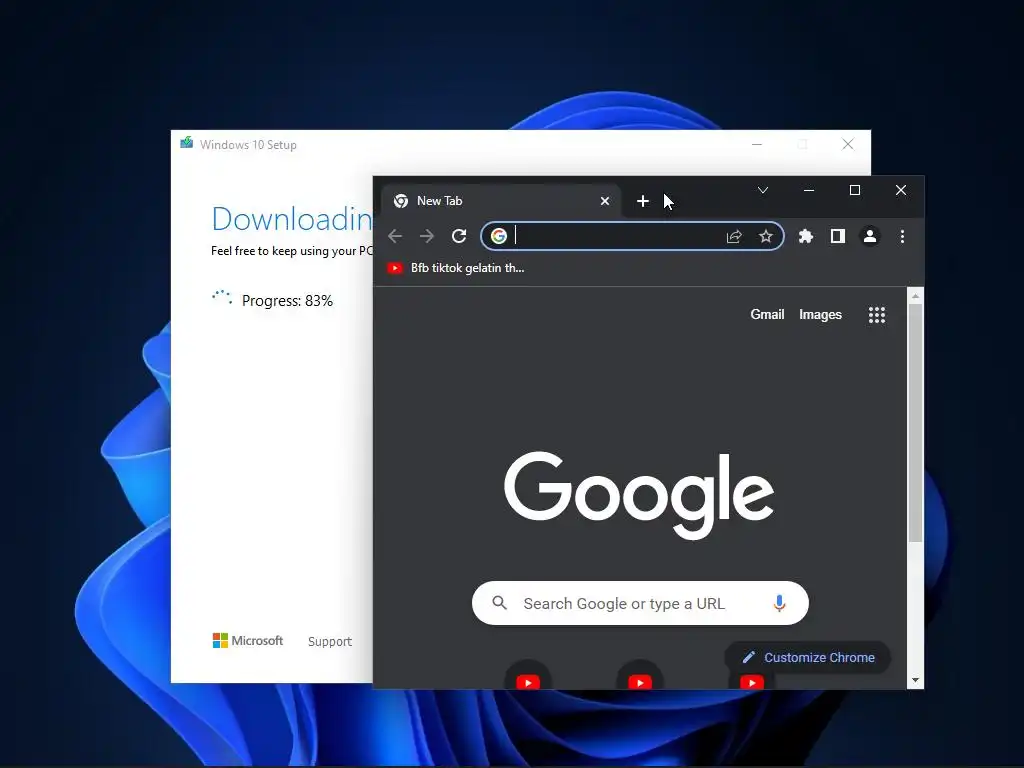Image resolution: width=1024 pixels, height=768 pixels.
Task: Click the Google logo
Action: tap(639, 495)
